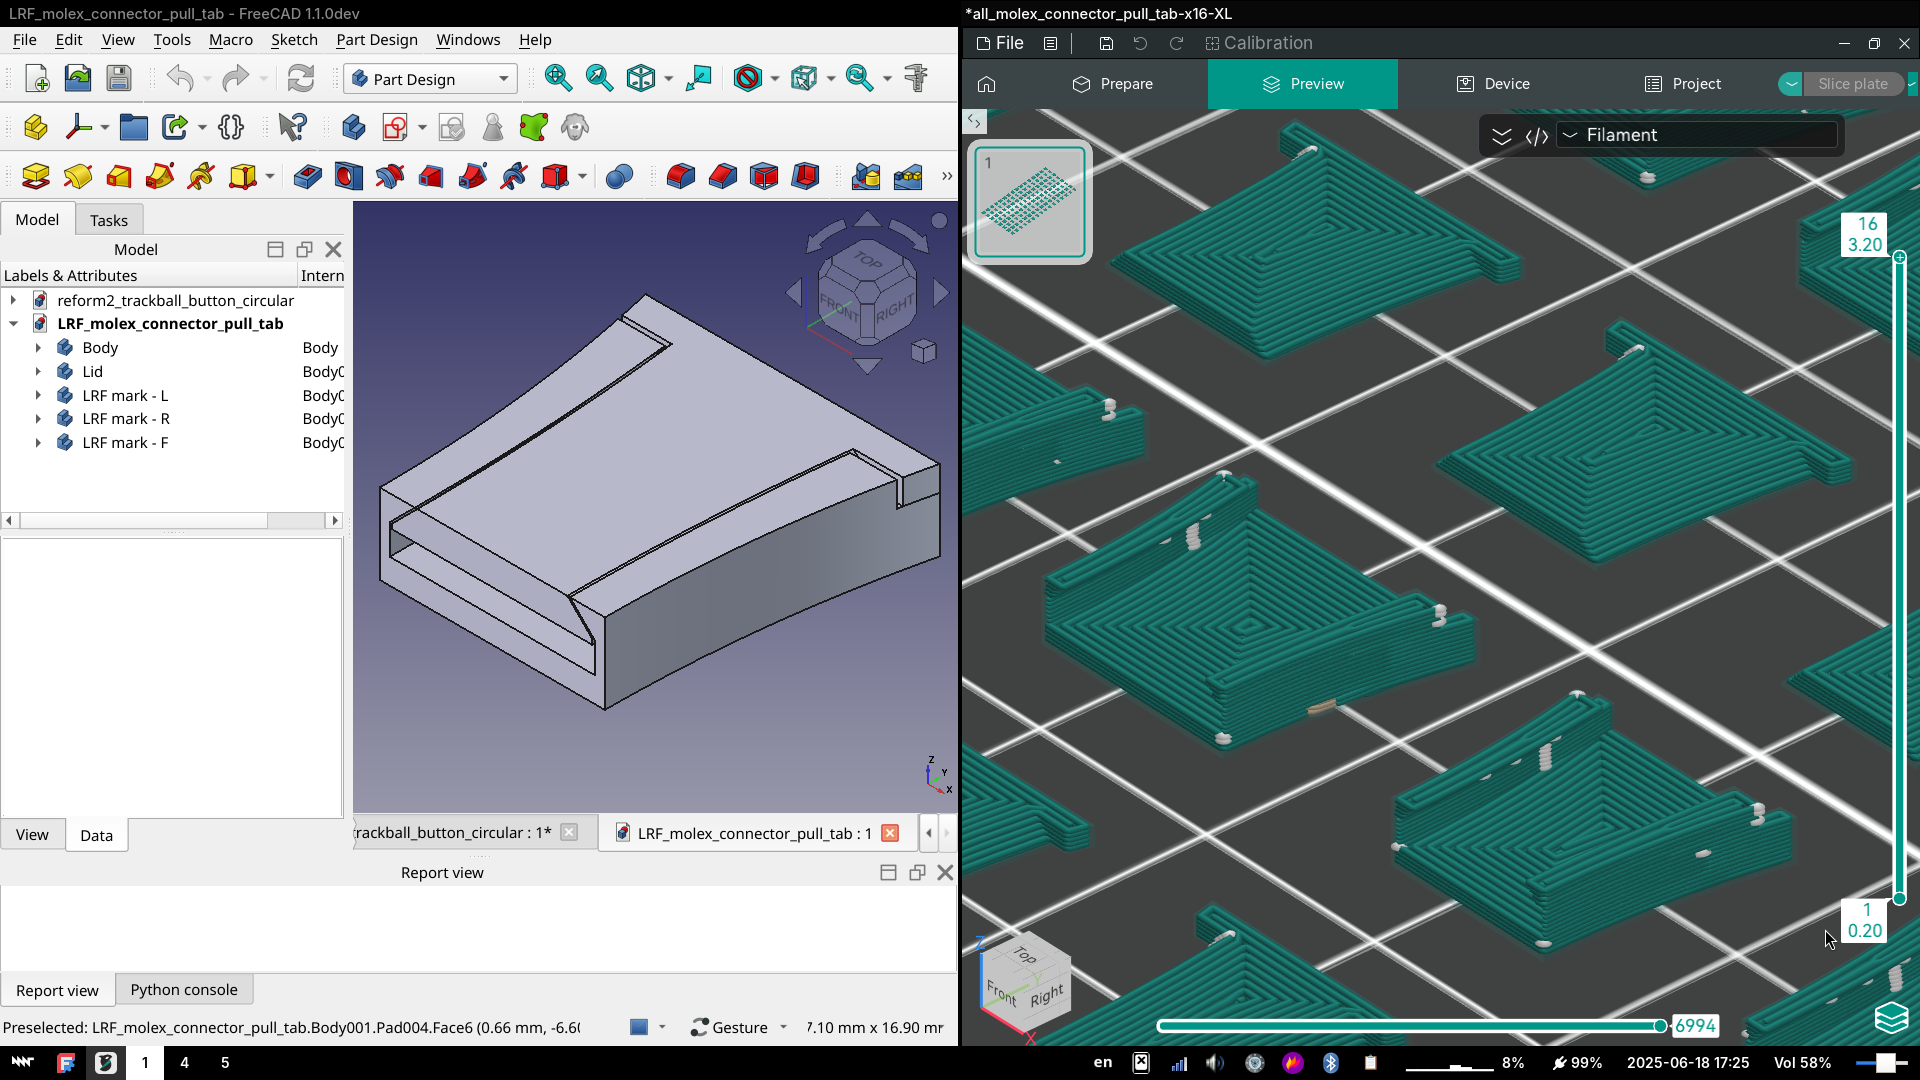1920x1080 pixels.
Task: Toggle layers view icon in slicer corner
Action: click(1891, 1018)
